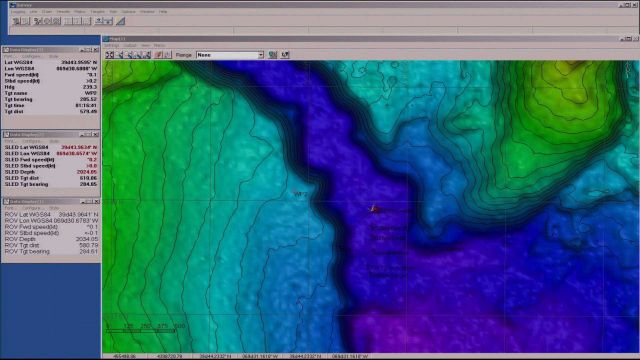Click the SLED Tgt dist row

(x=51, y=178)
